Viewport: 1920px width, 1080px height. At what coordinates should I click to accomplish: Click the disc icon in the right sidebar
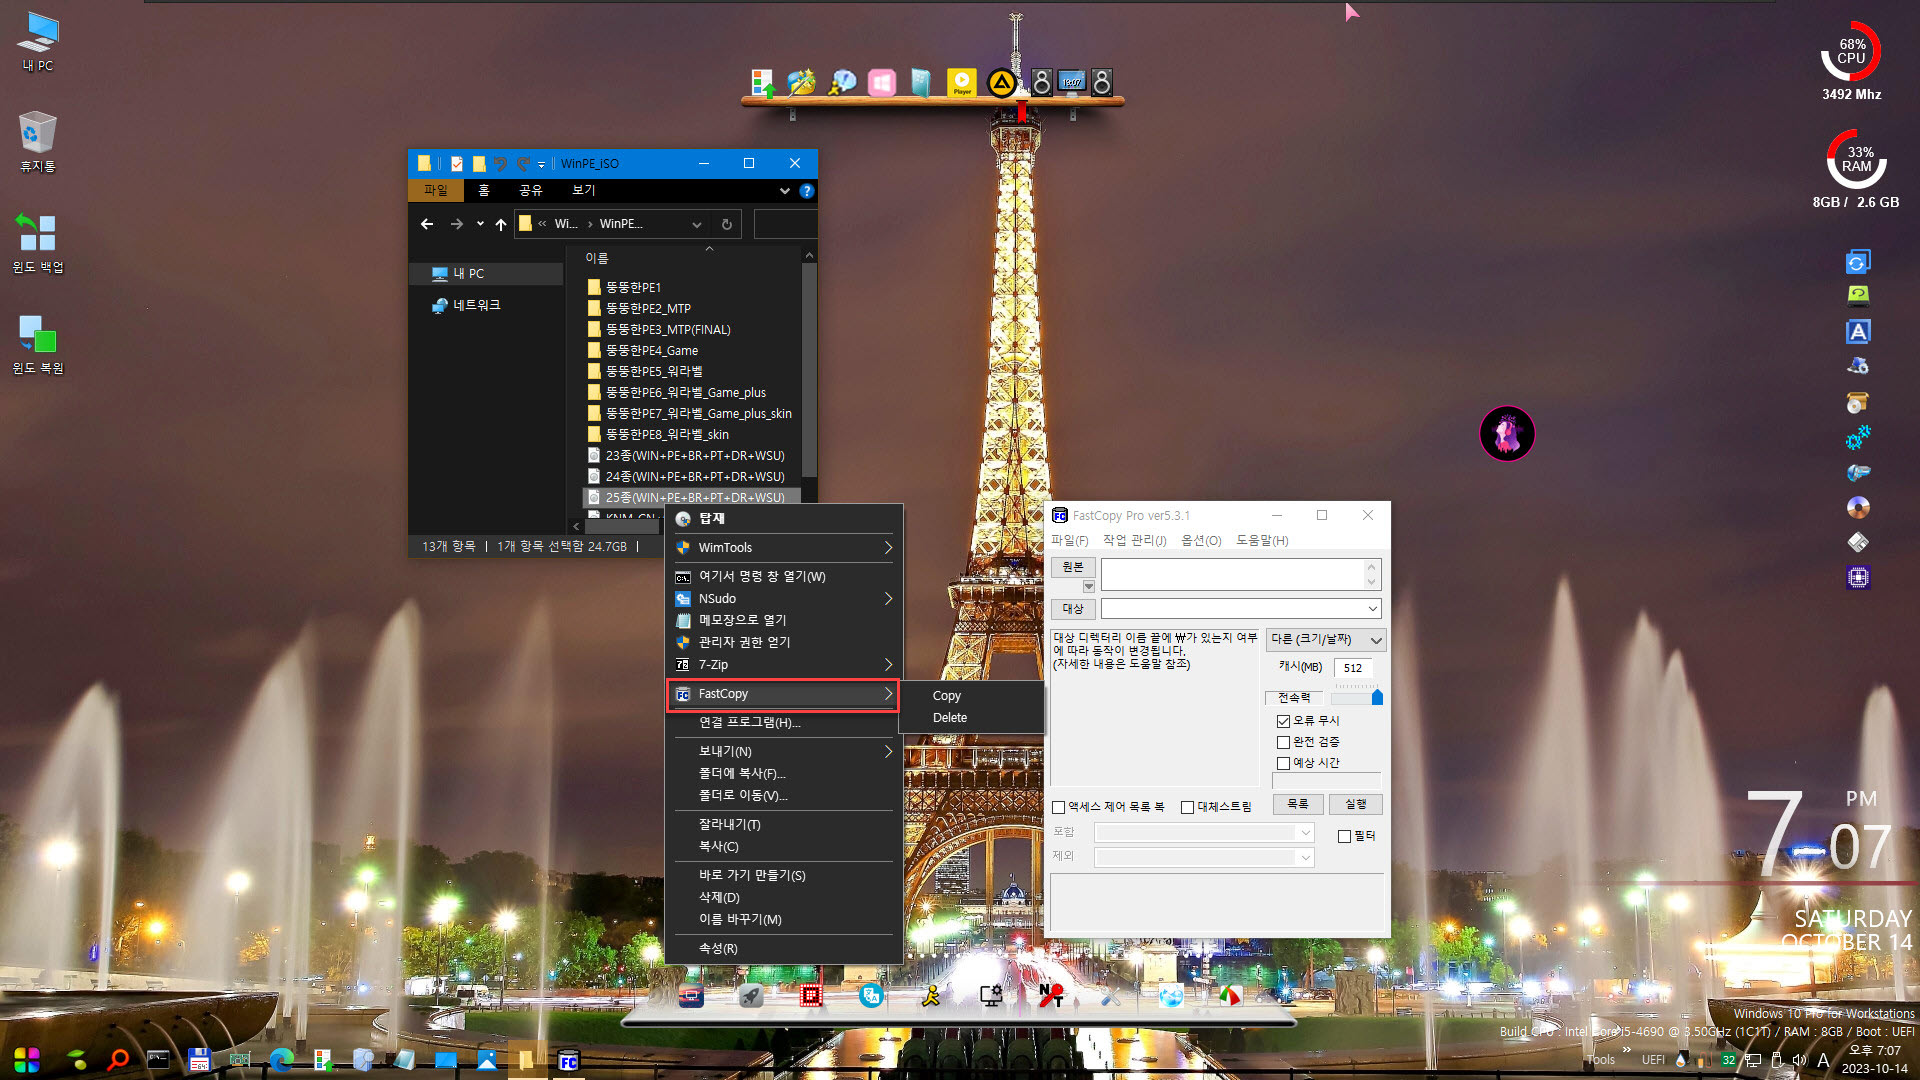1858,507
